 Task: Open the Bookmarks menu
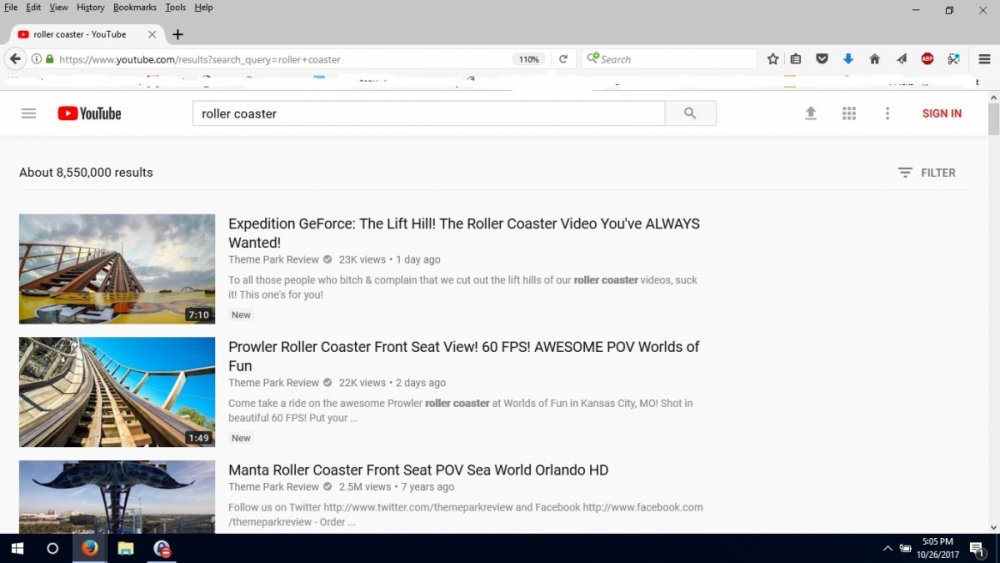point(134,7)
